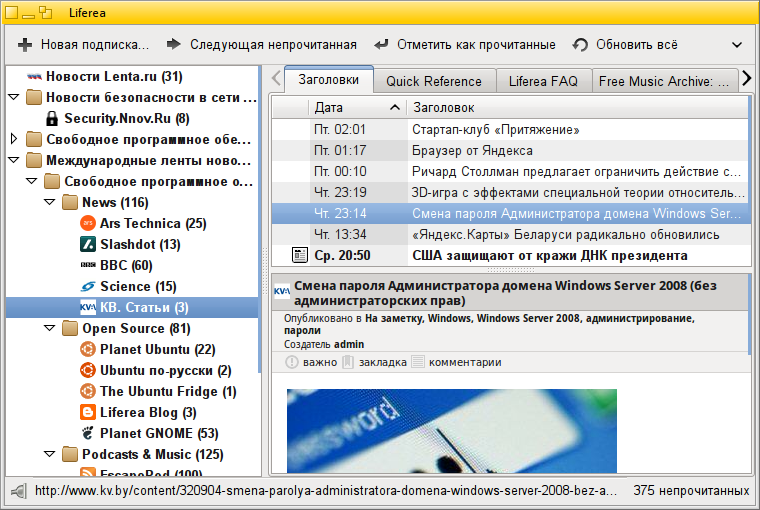This screenshot has width=760, height=510.
Task: Click article title Смена пароля Администратора link
Action: coord(505,293)
